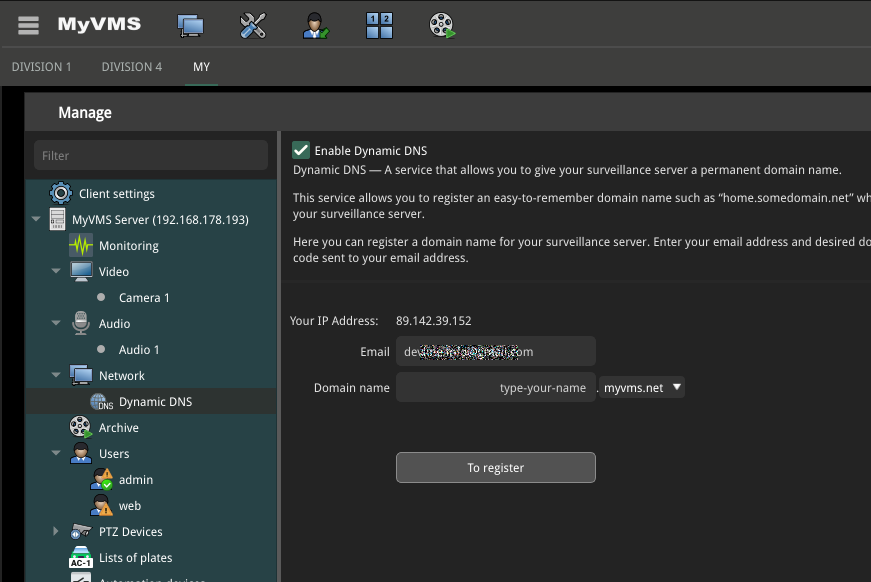Click the film reel archive icon in toolbar
The height and width of the screenshot is (582, 871).
(x=442, y=25)
